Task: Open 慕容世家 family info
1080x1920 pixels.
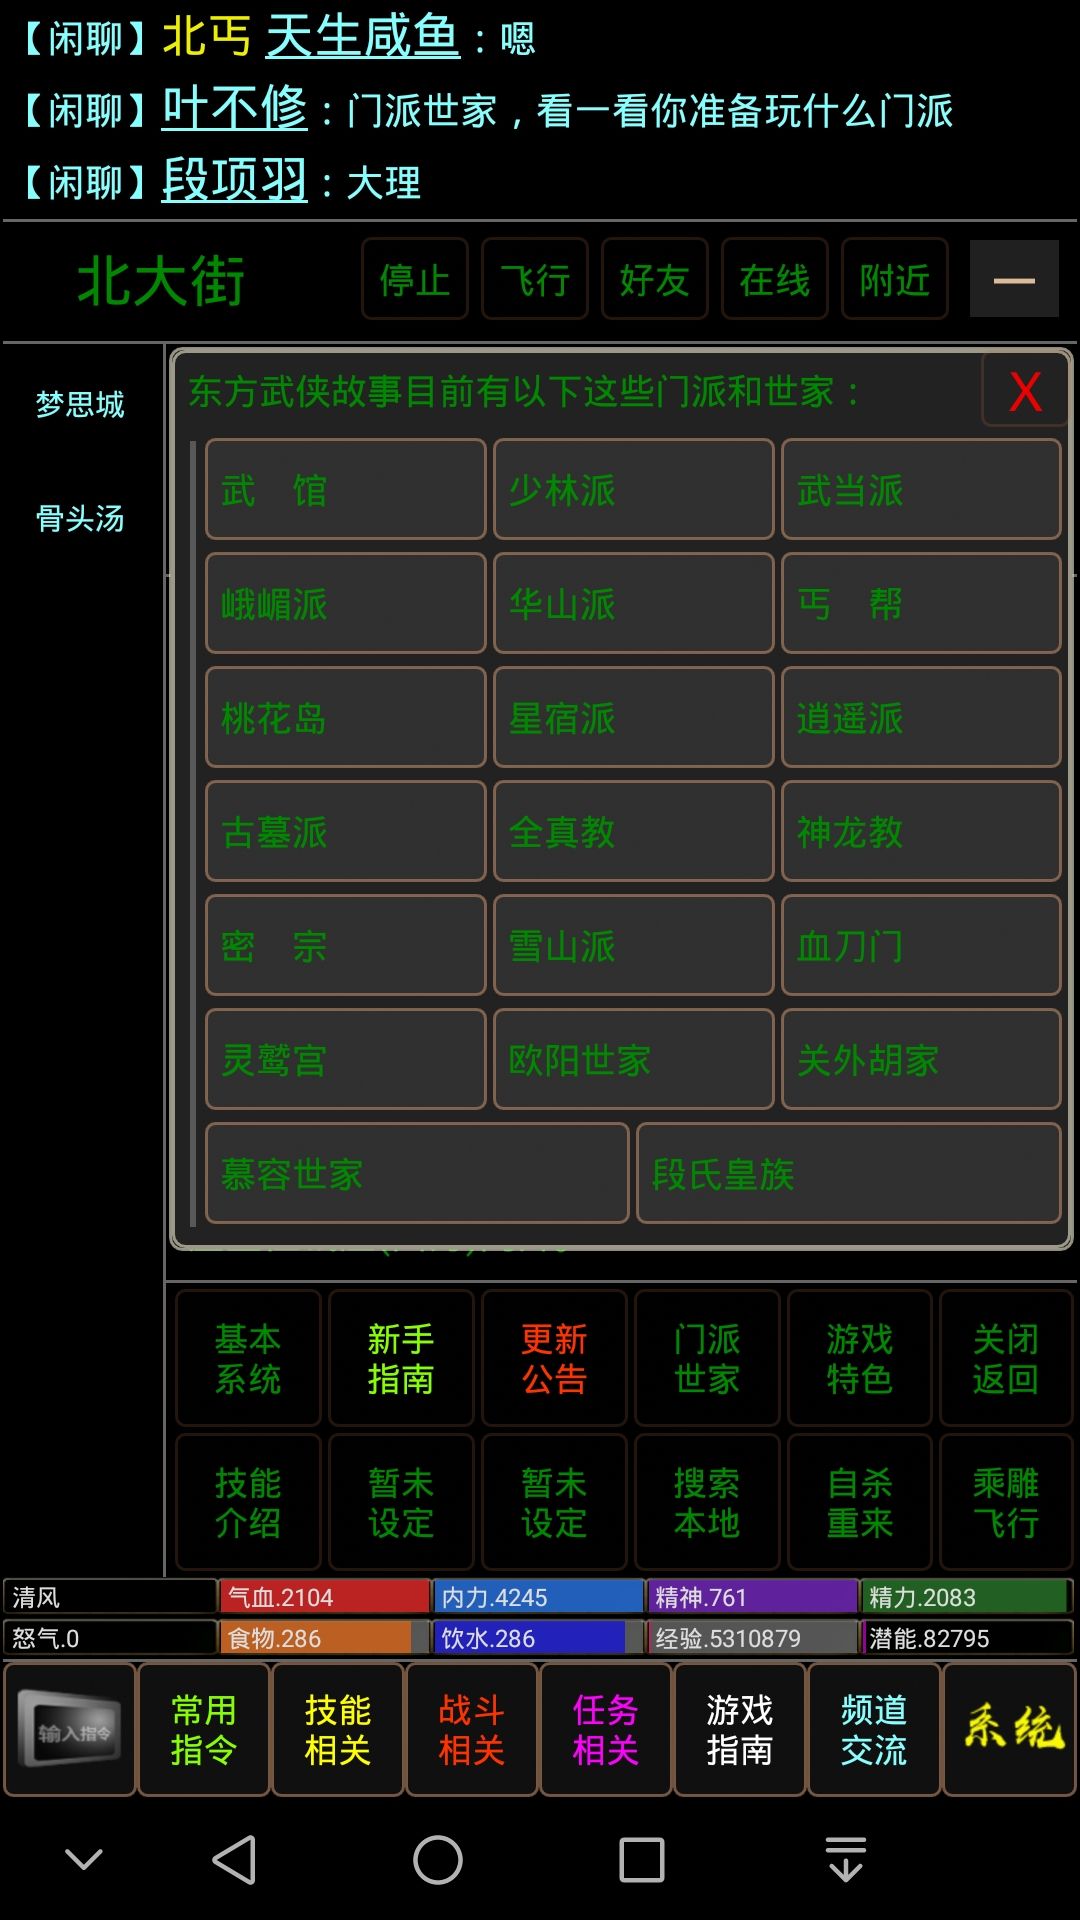Action: click(x=417, y=1174)
